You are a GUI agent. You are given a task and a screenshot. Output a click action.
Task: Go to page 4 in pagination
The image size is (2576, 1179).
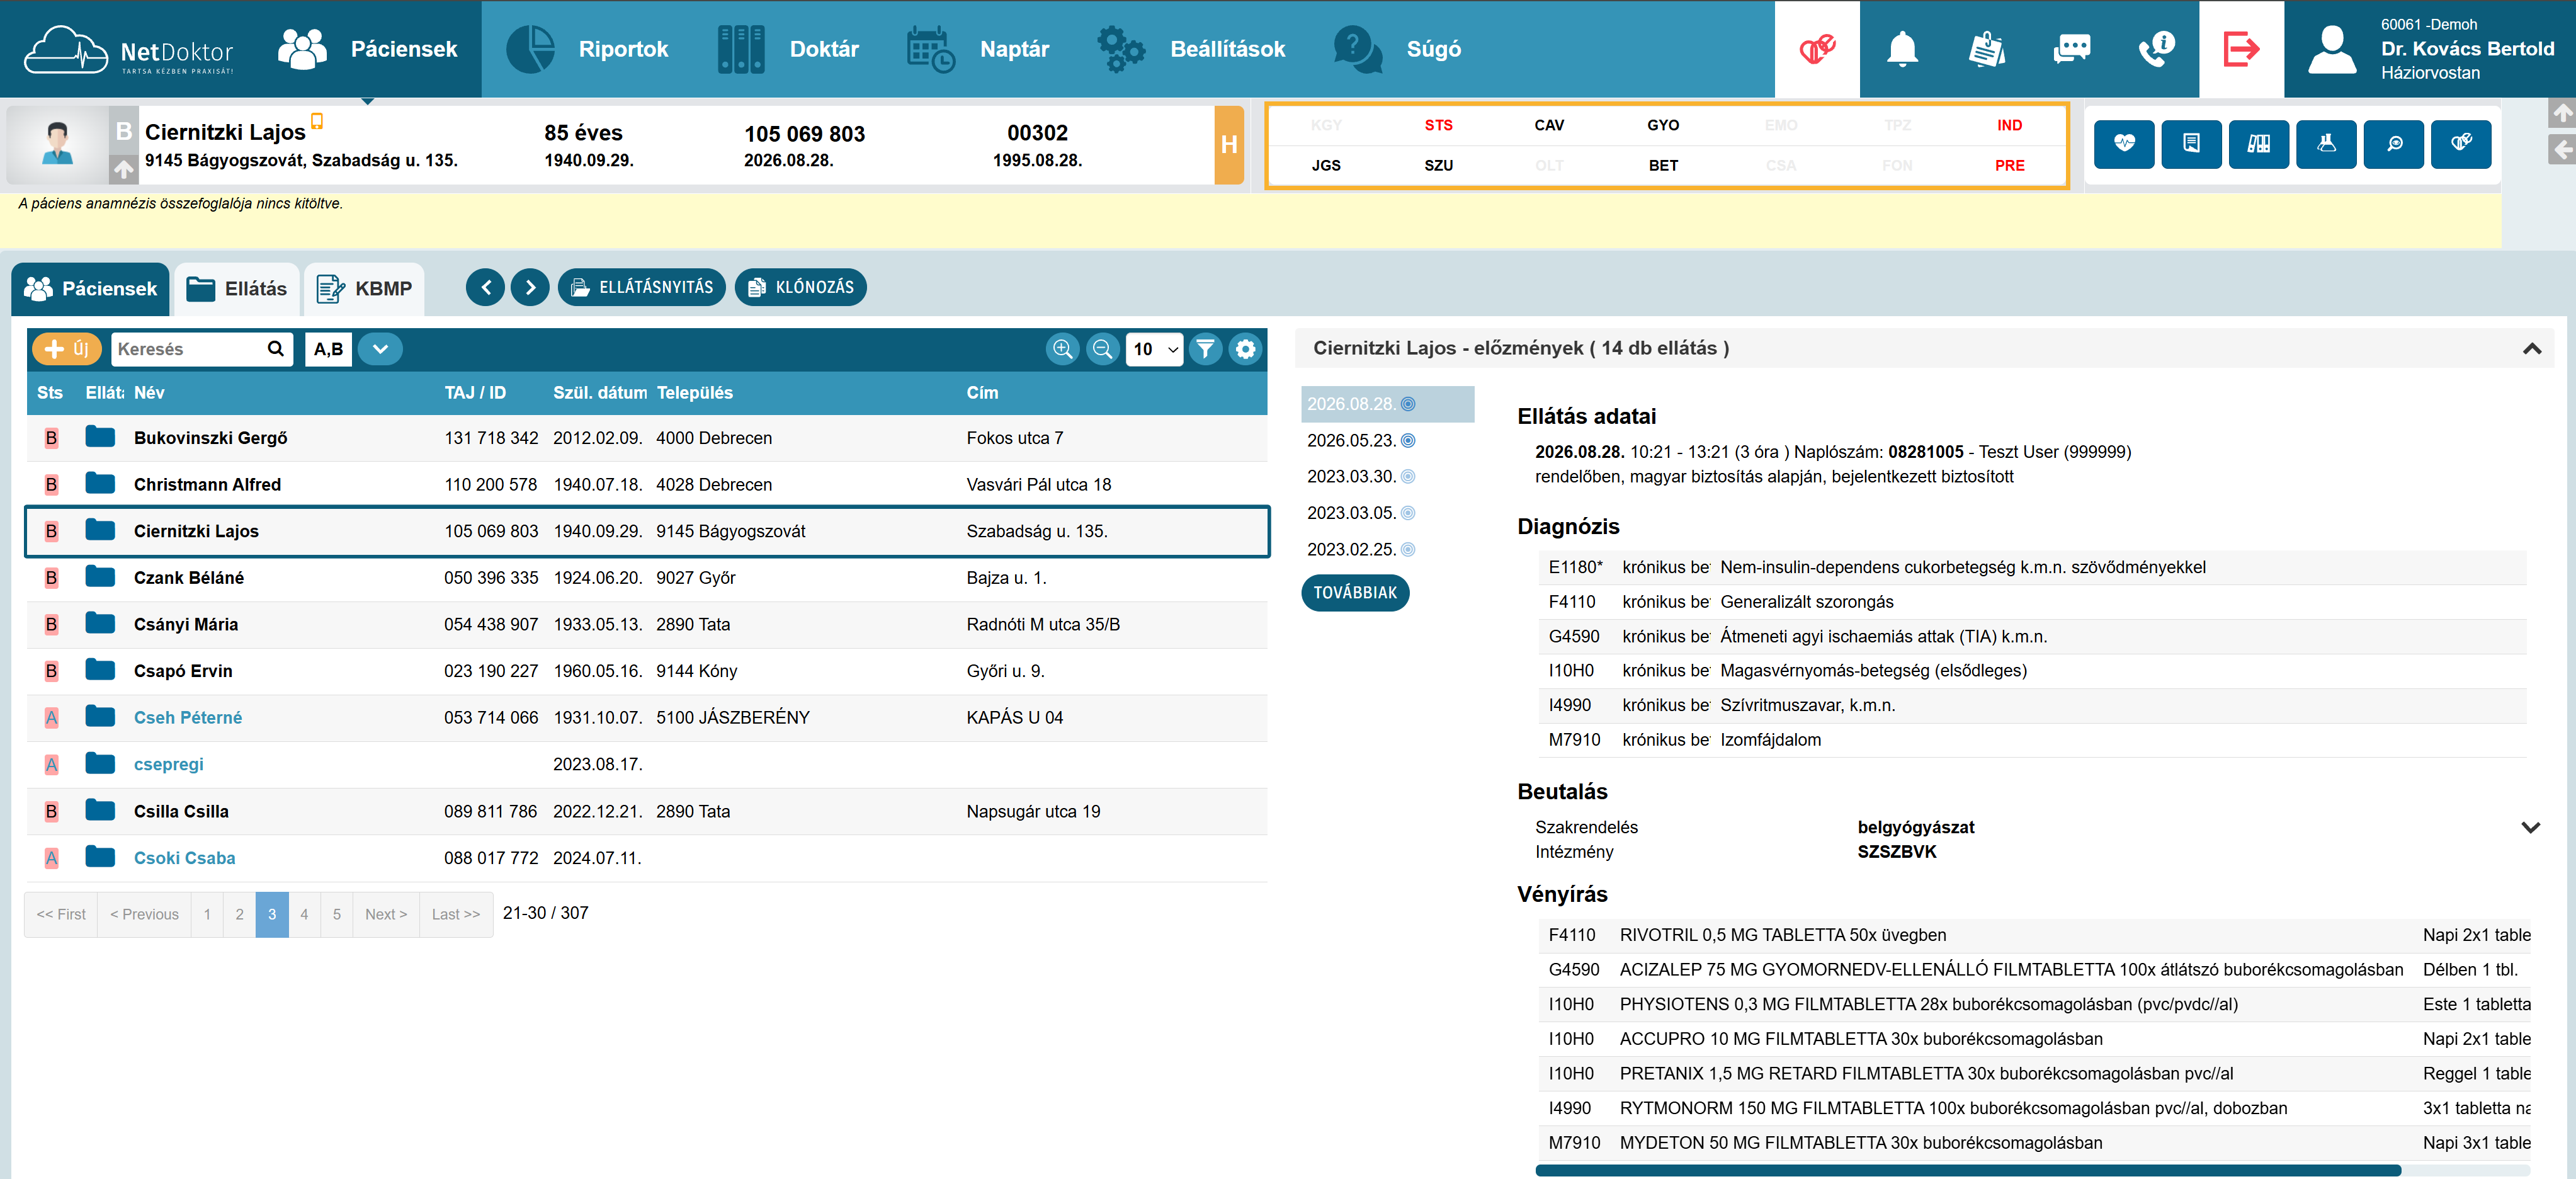pos(304,915)
